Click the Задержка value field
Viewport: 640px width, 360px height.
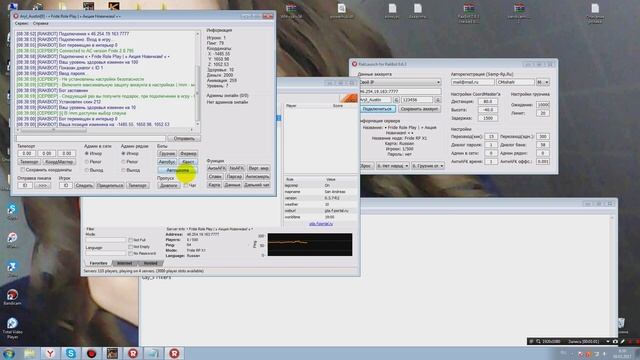(487, 118)
